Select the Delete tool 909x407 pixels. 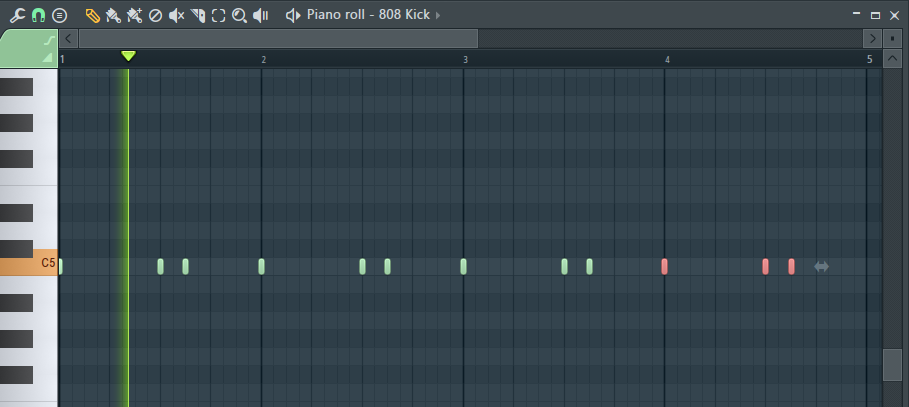155,16
